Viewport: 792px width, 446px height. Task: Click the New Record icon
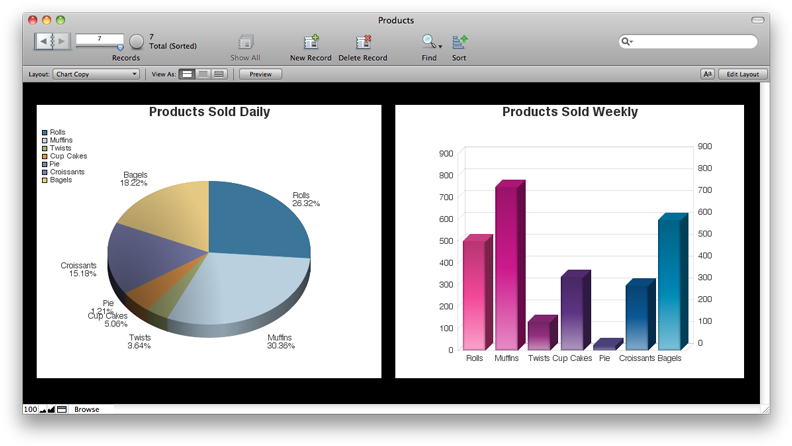coord(311,42)
